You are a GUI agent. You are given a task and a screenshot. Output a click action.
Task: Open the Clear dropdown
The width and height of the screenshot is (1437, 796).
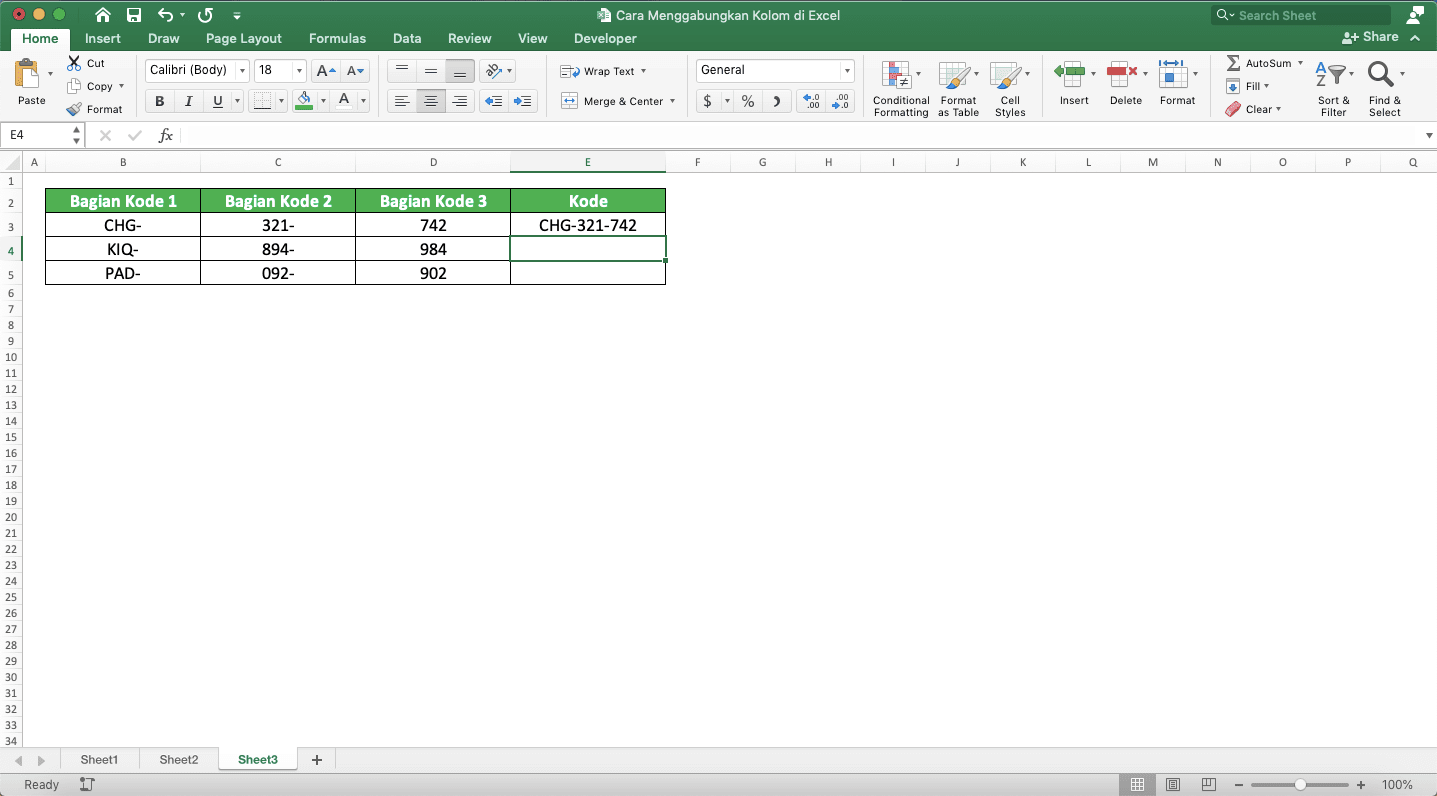pyautogui.click(x=1278, y=109)
